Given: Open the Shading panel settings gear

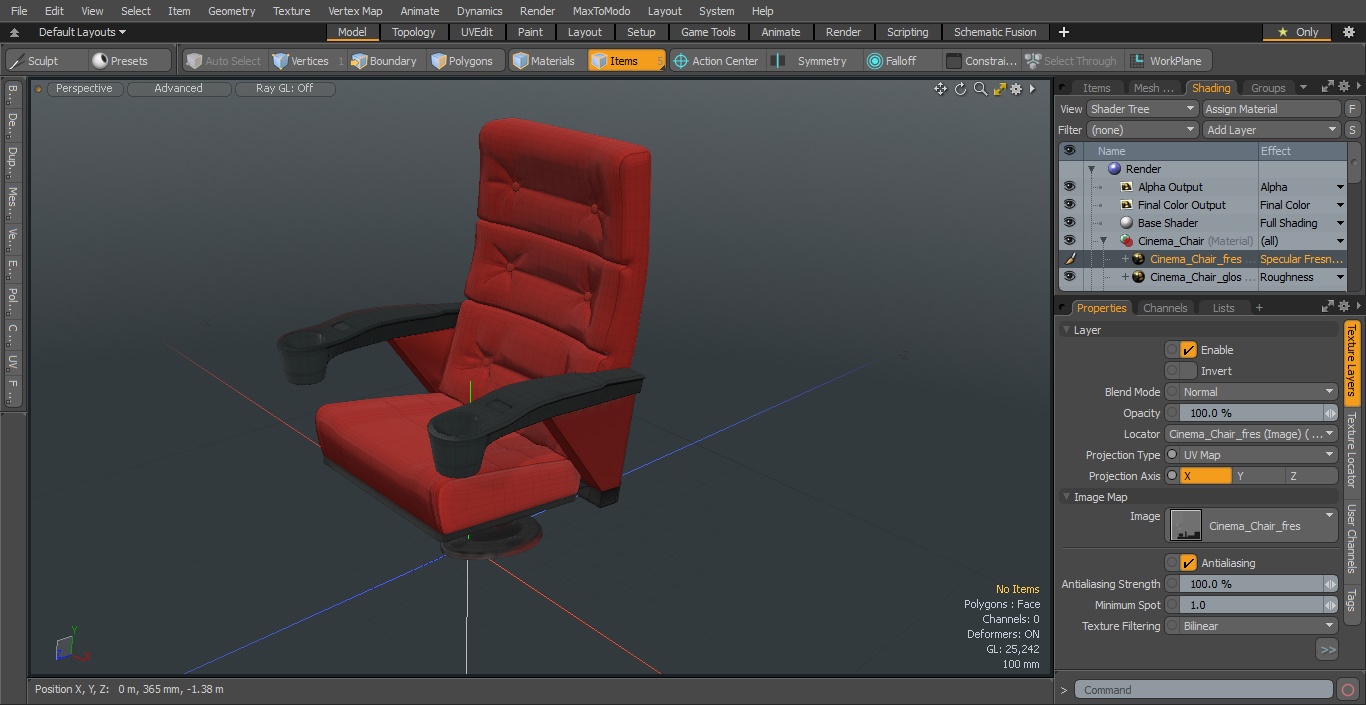Looking at the screenshot, I should coord(1344,87).
